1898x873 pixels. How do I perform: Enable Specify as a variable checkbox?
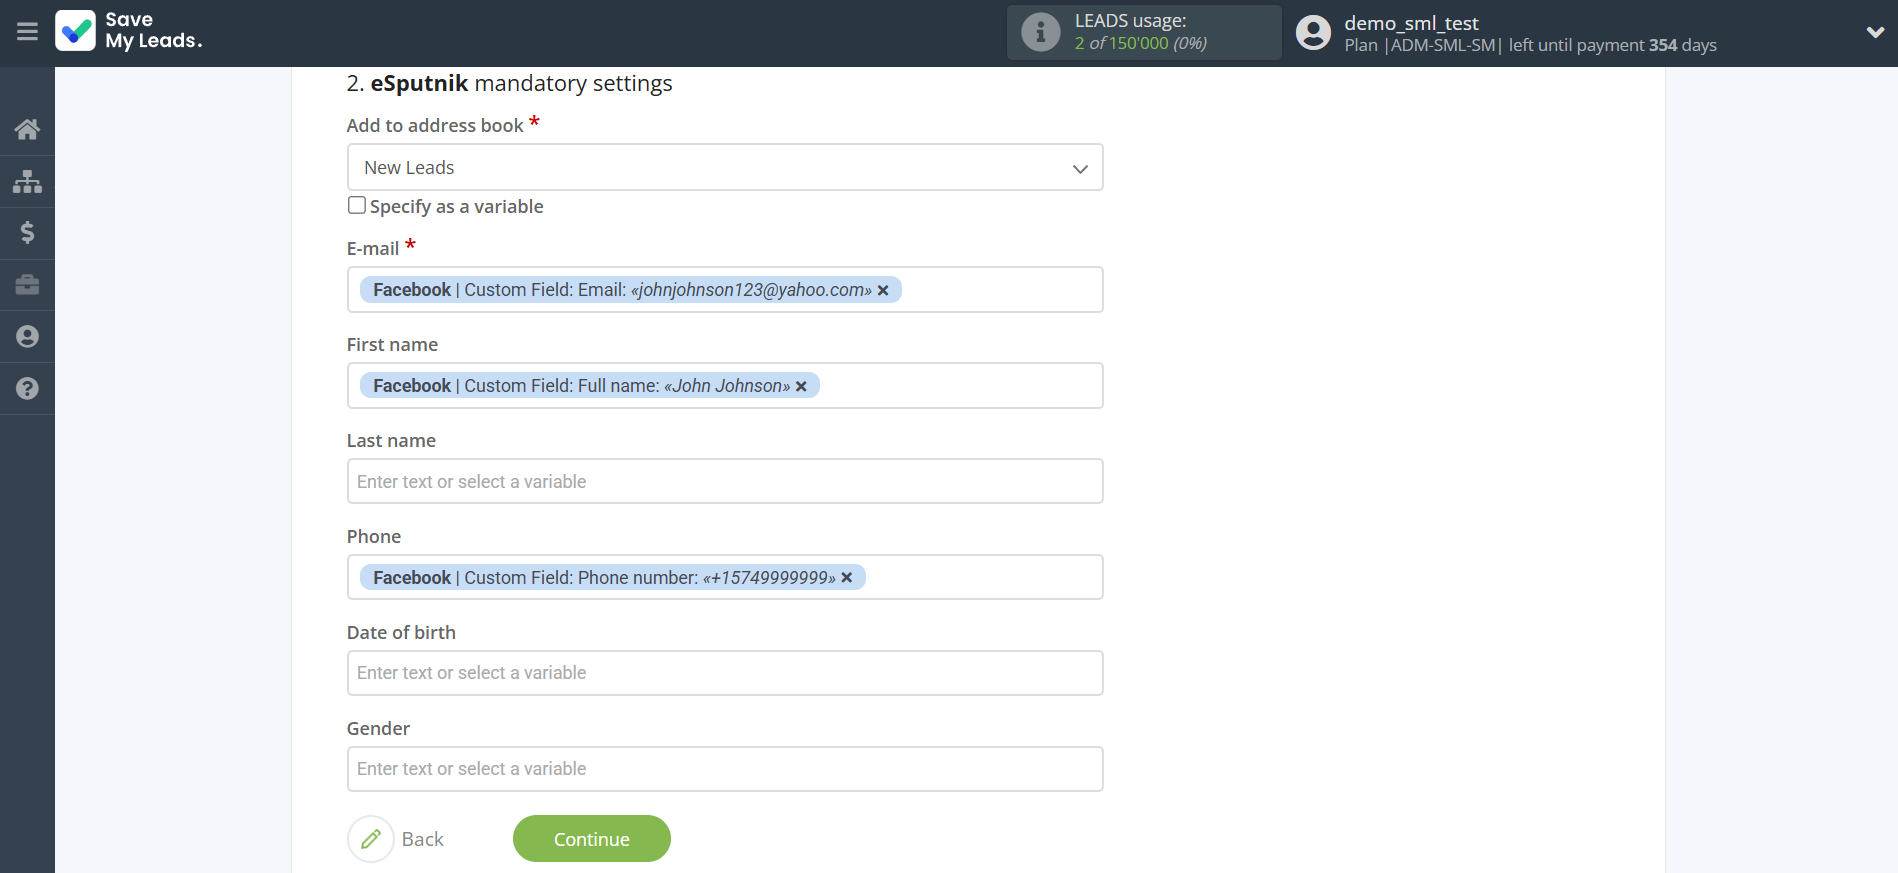(x=357, y=205)
